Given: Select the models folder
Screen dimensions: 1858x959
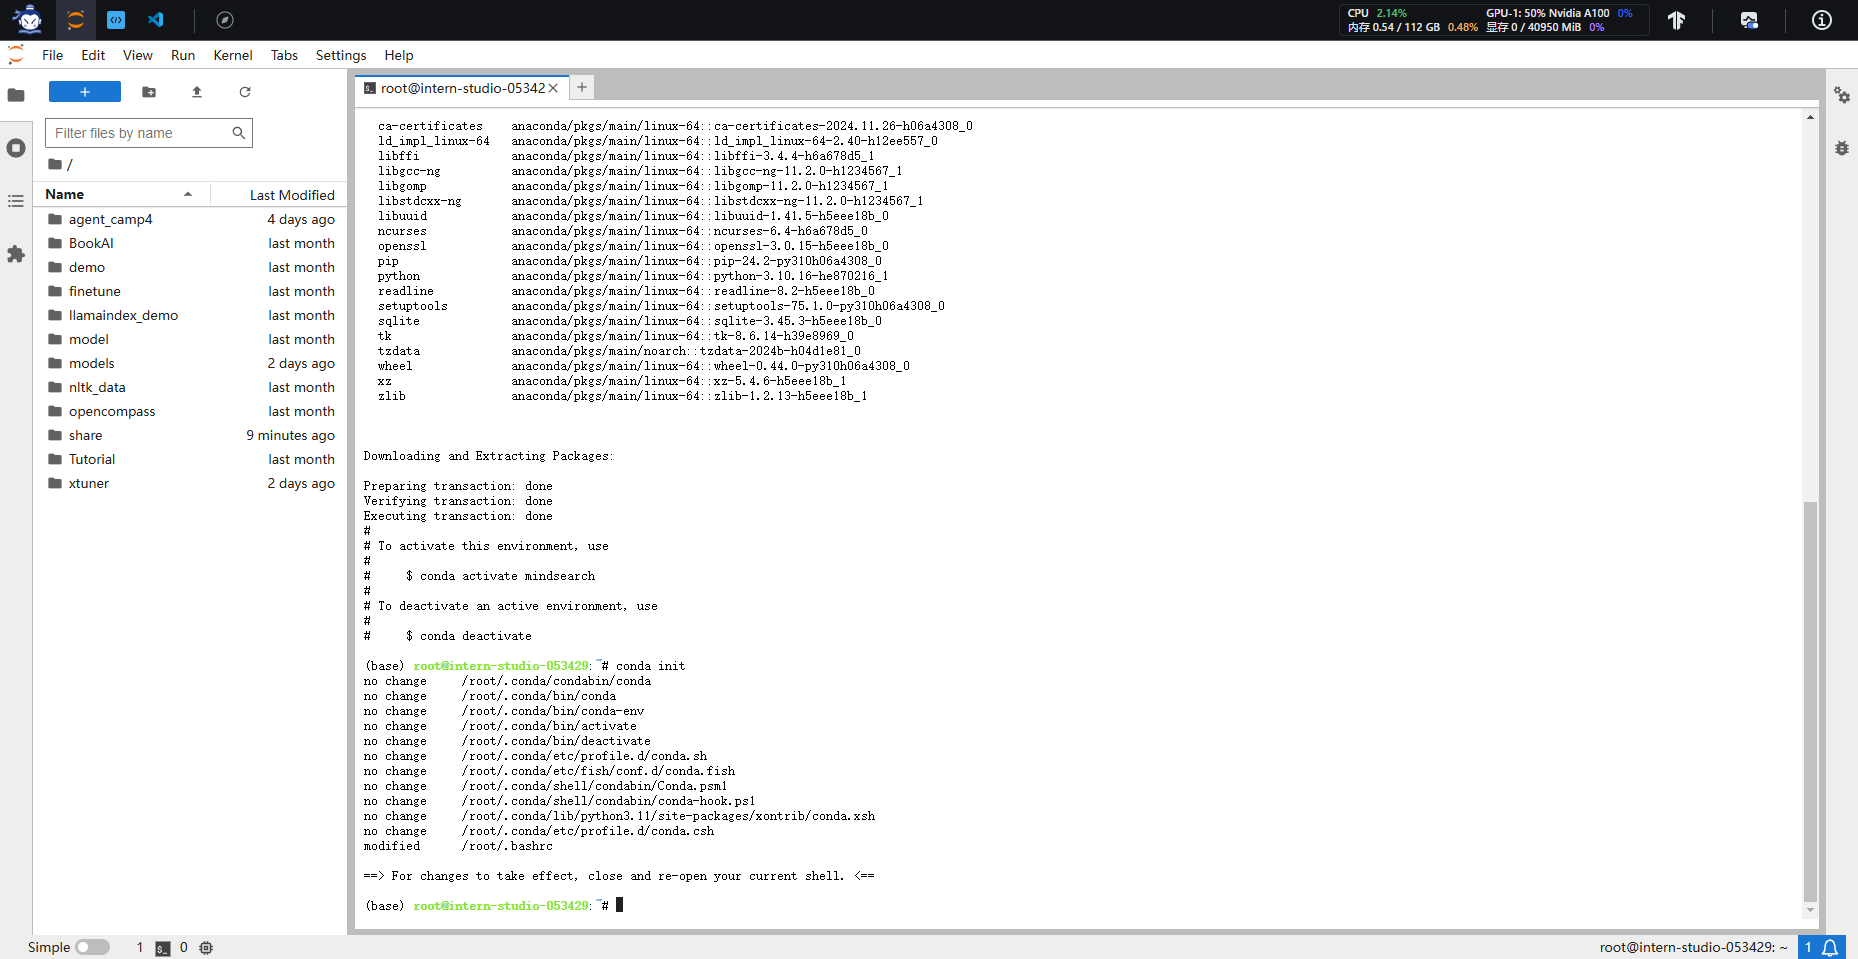Looking at the screenshot, I should [190, 363].
